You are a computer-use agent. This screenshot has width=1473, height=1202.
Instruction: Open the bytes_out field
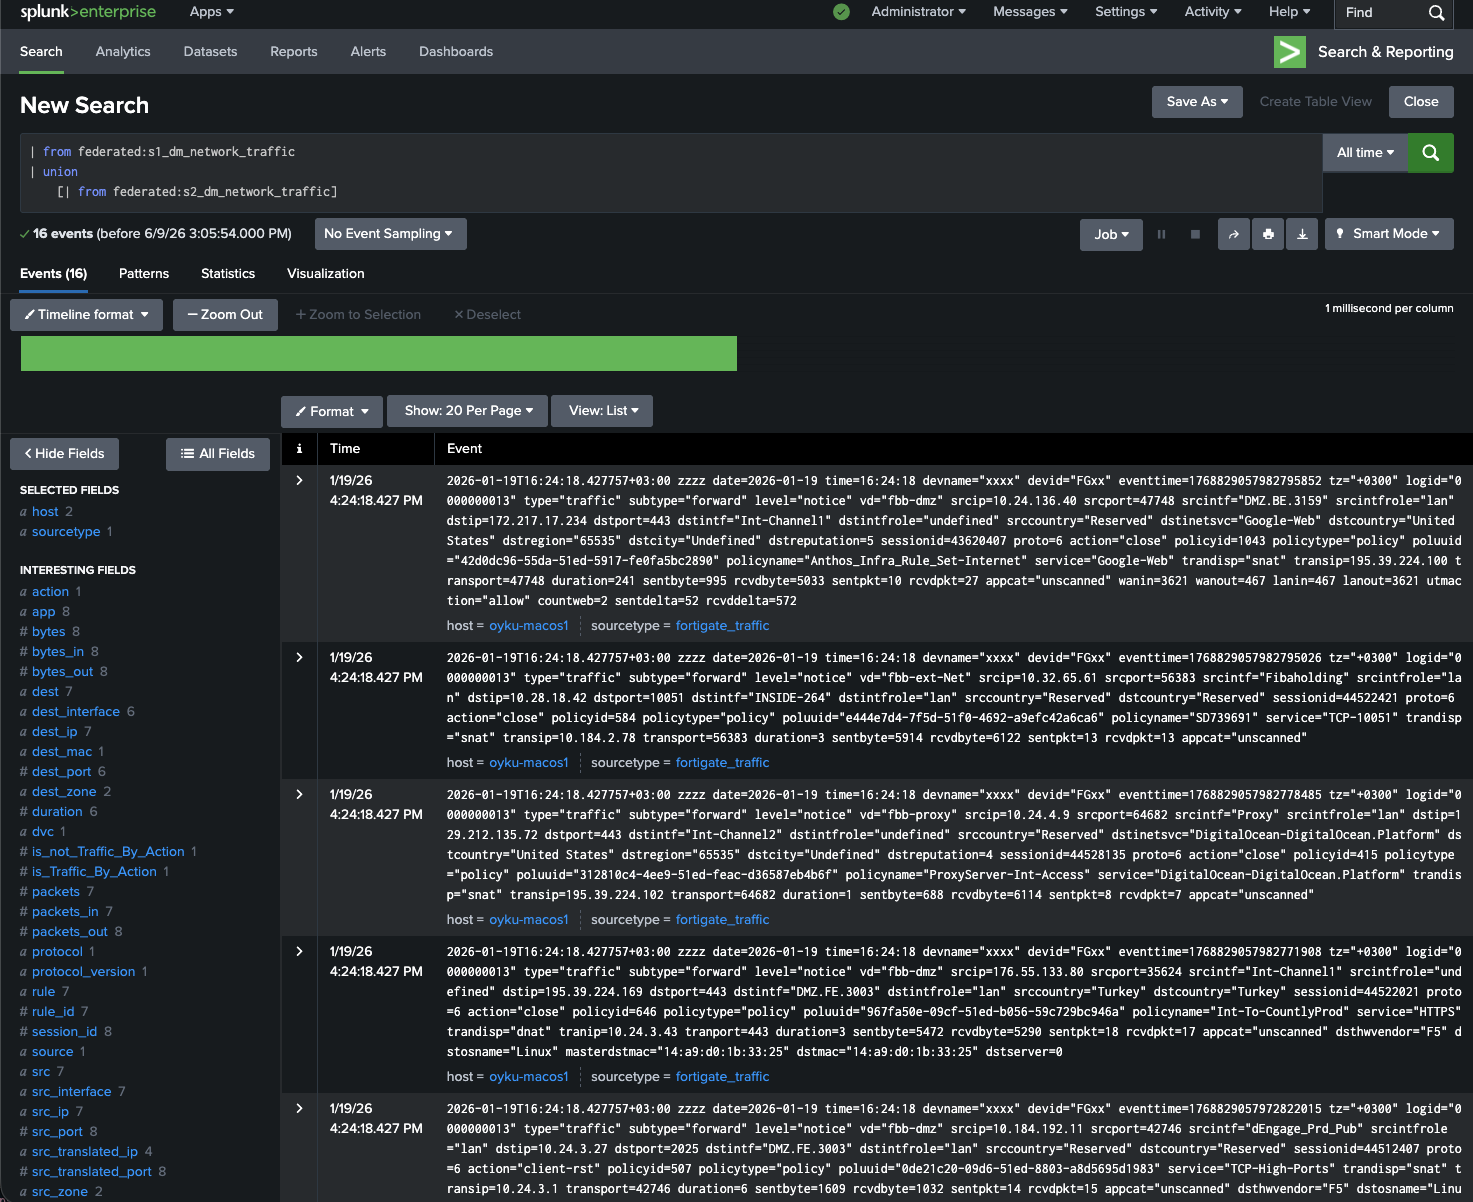[x=62, y=672]
